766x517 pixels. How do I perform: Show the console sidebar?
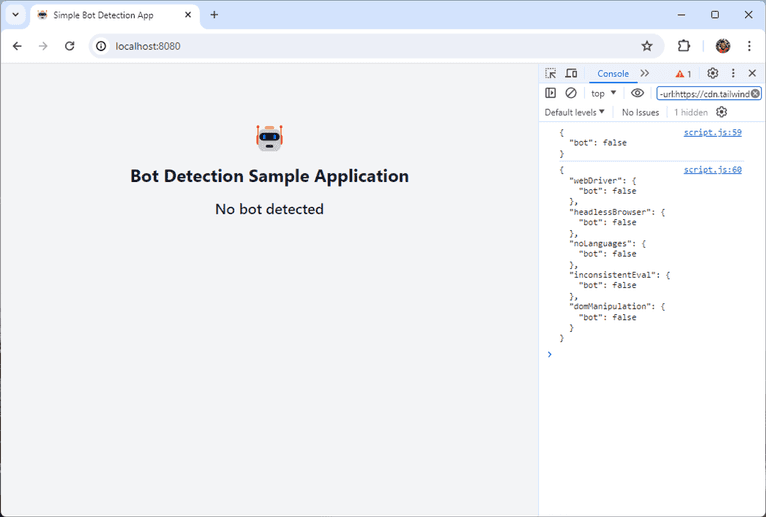(551, 93)
